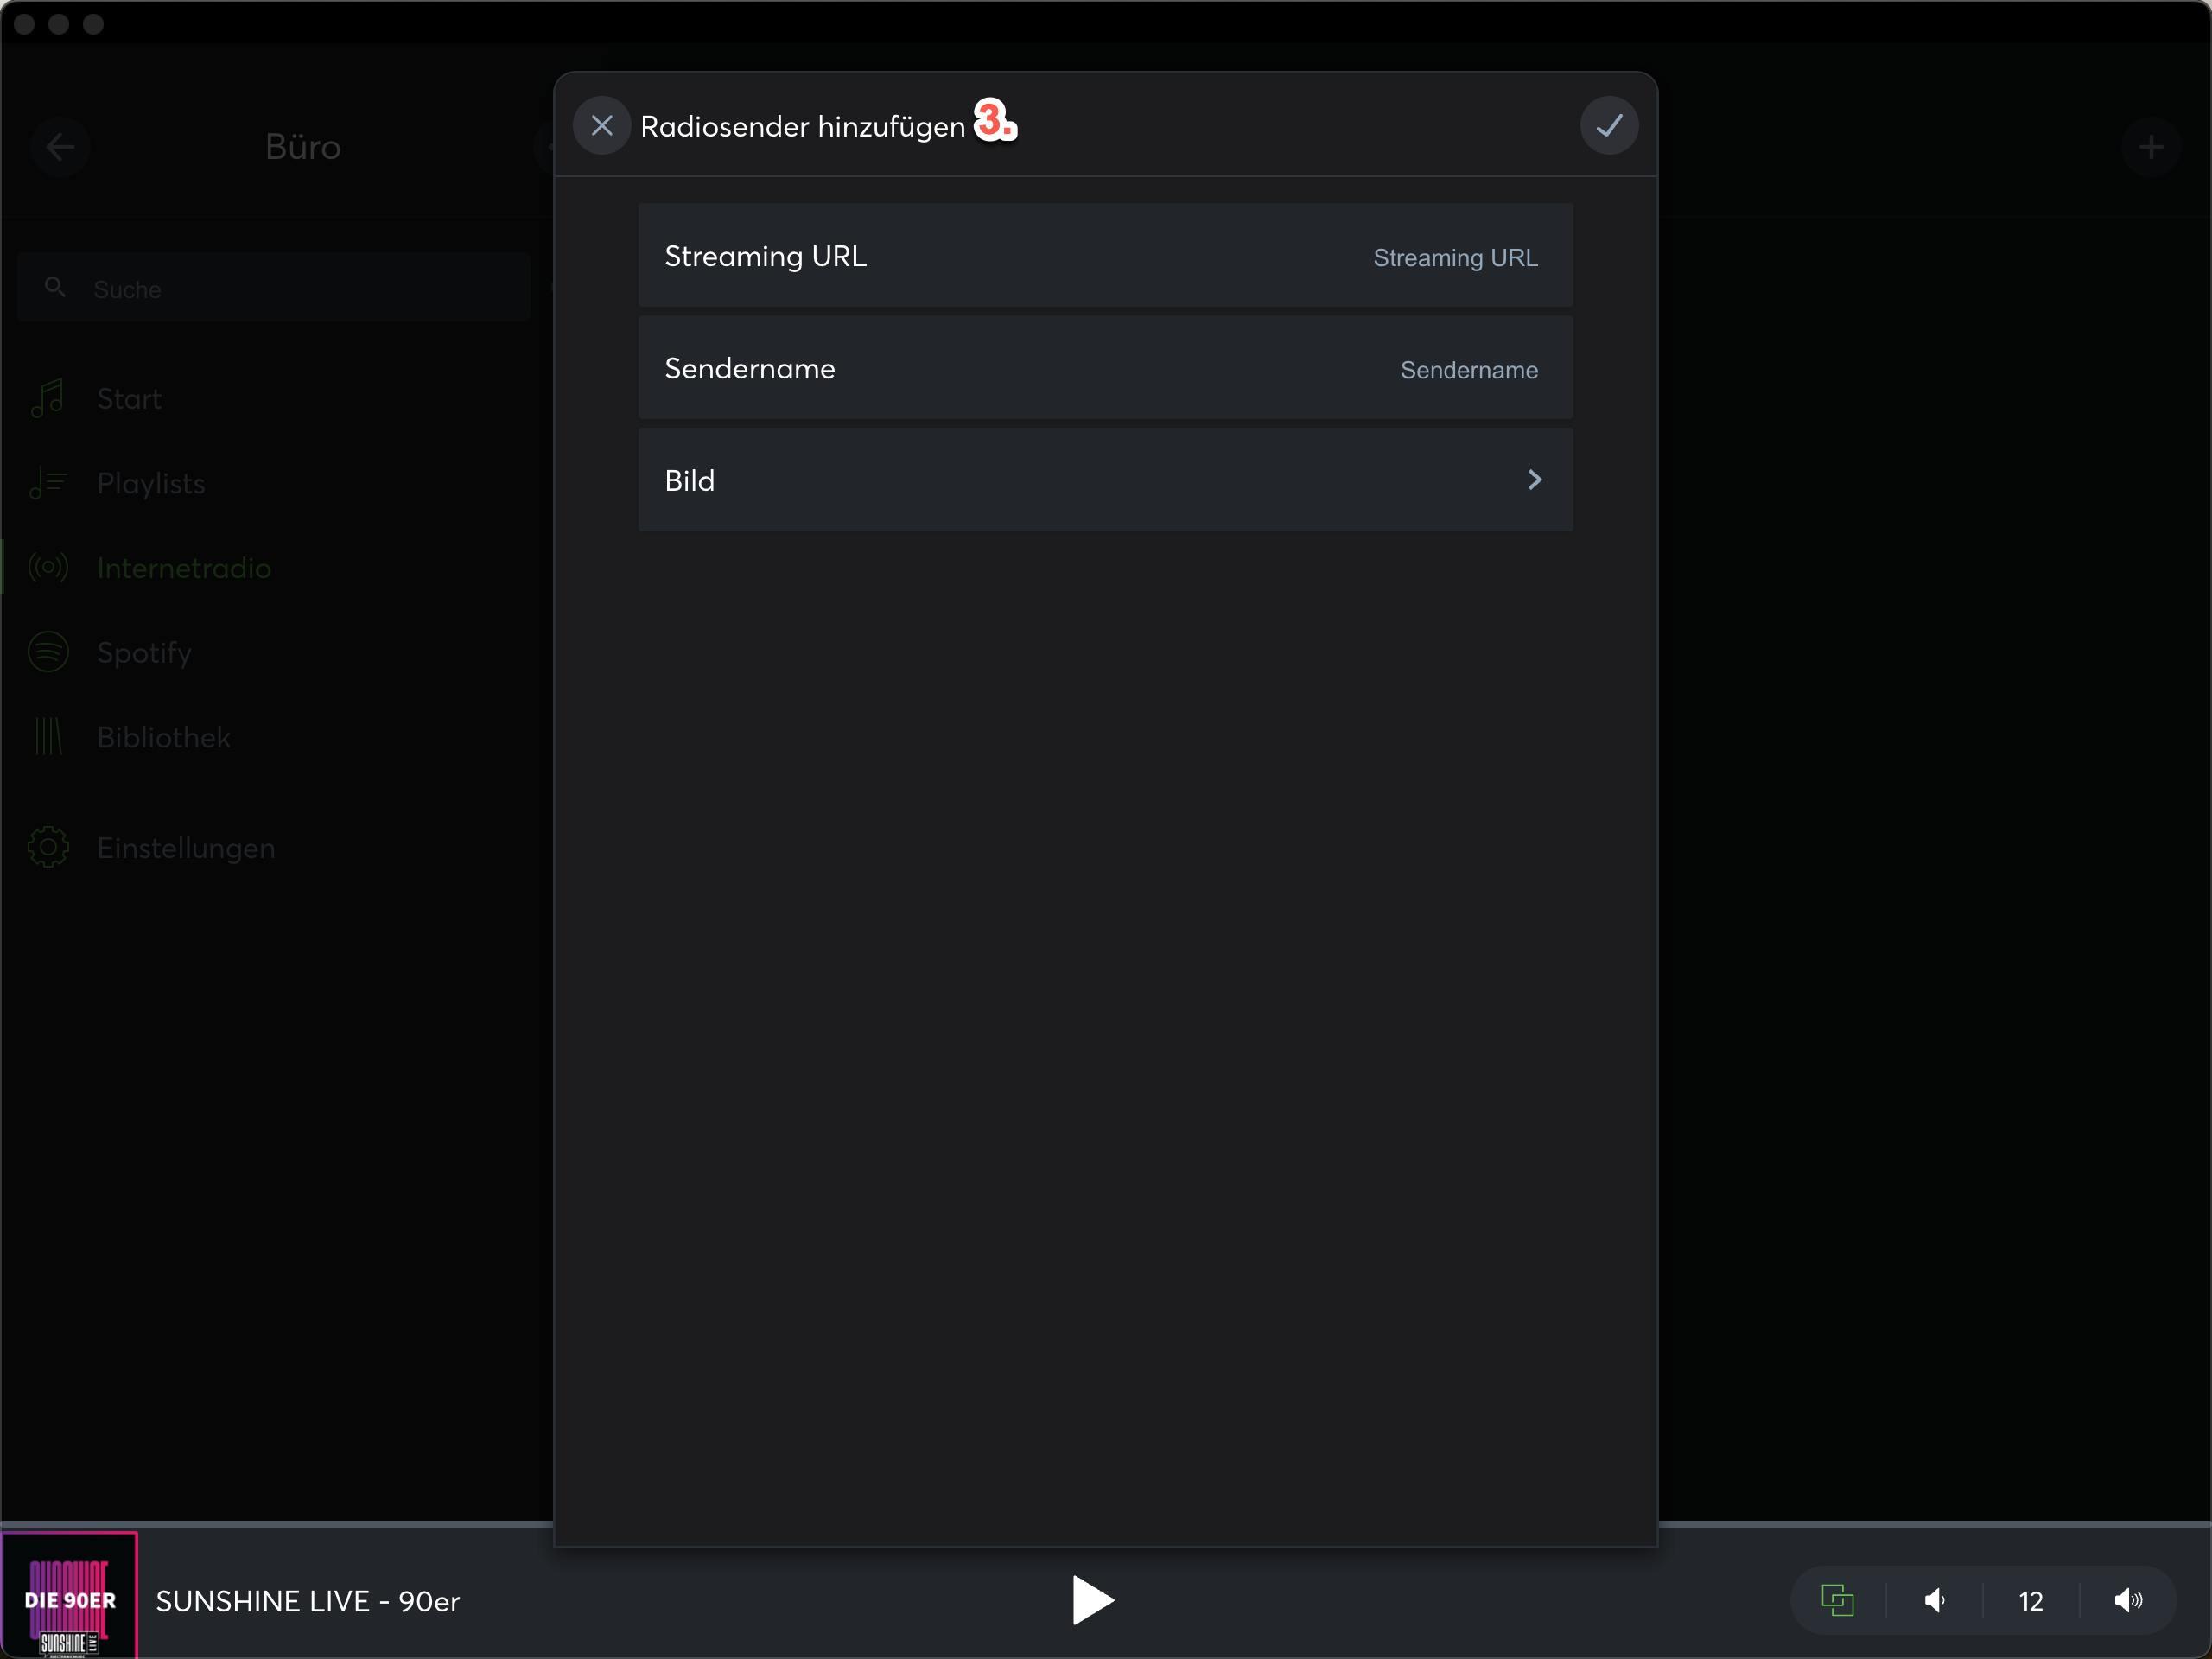The height and width of the screenshot is (1659, 2212).
Task: Click the volume level 12 indicator
Action: [x=2030, y=1601]
